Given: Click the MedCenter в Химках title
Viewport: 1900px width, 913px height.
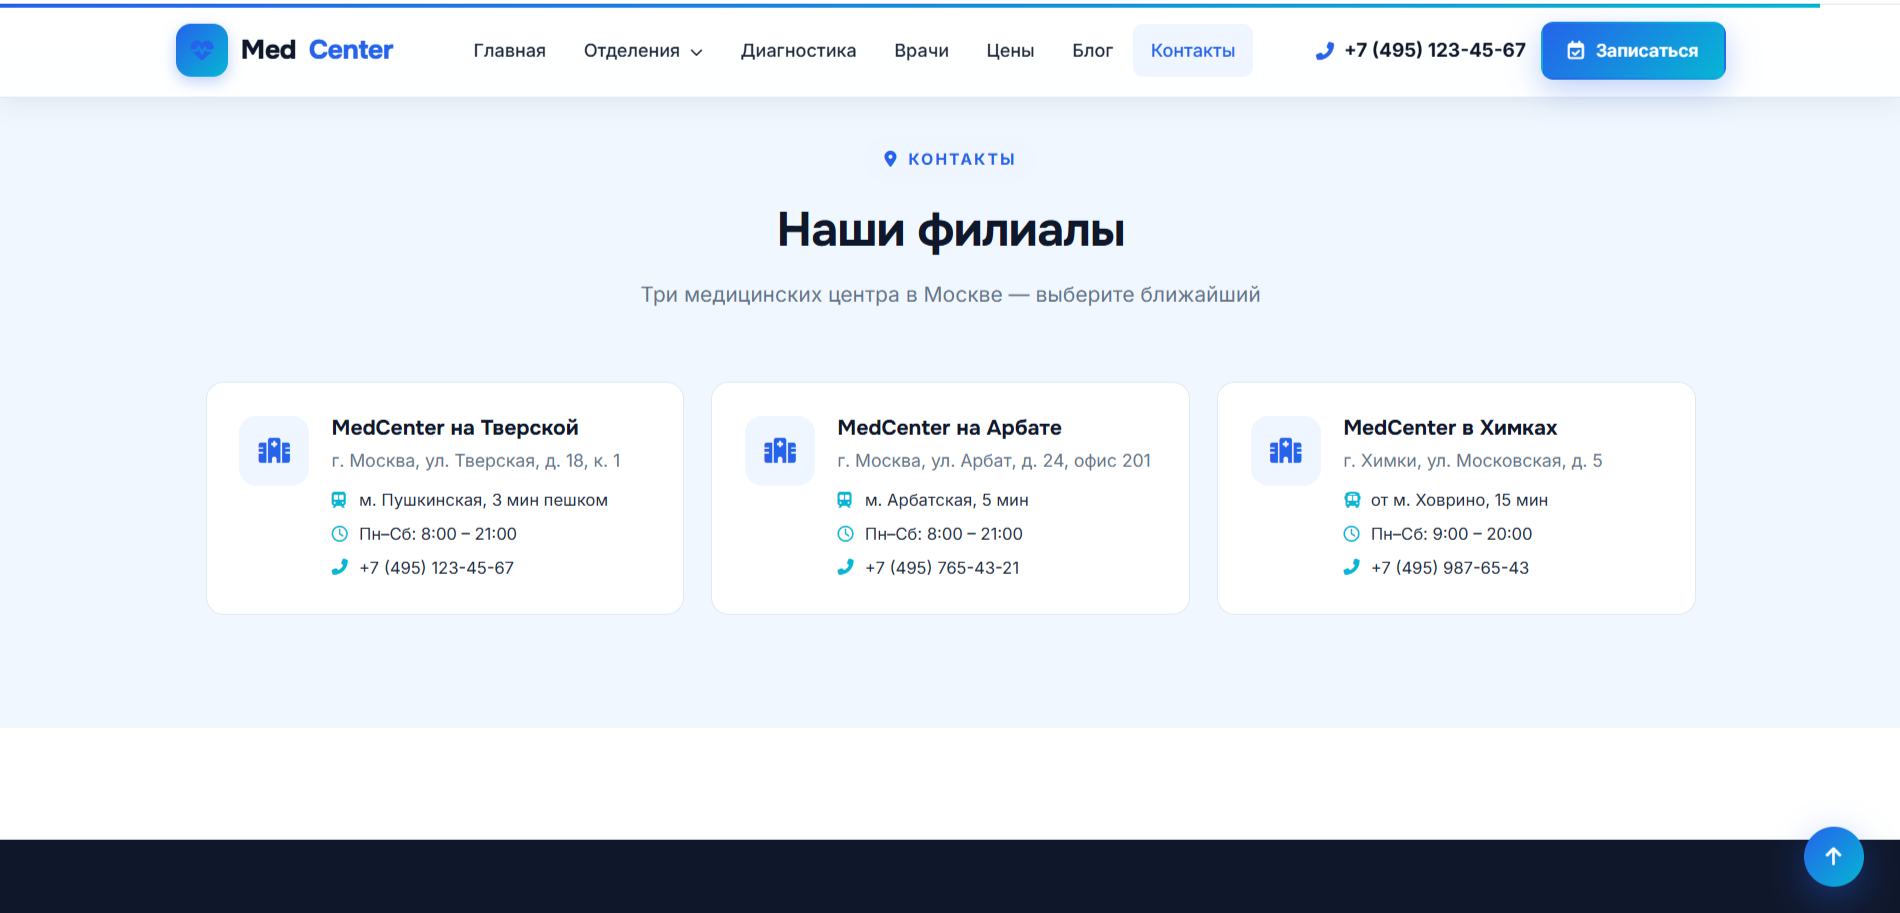Looking at the screenshot, I should point(1450,428).
